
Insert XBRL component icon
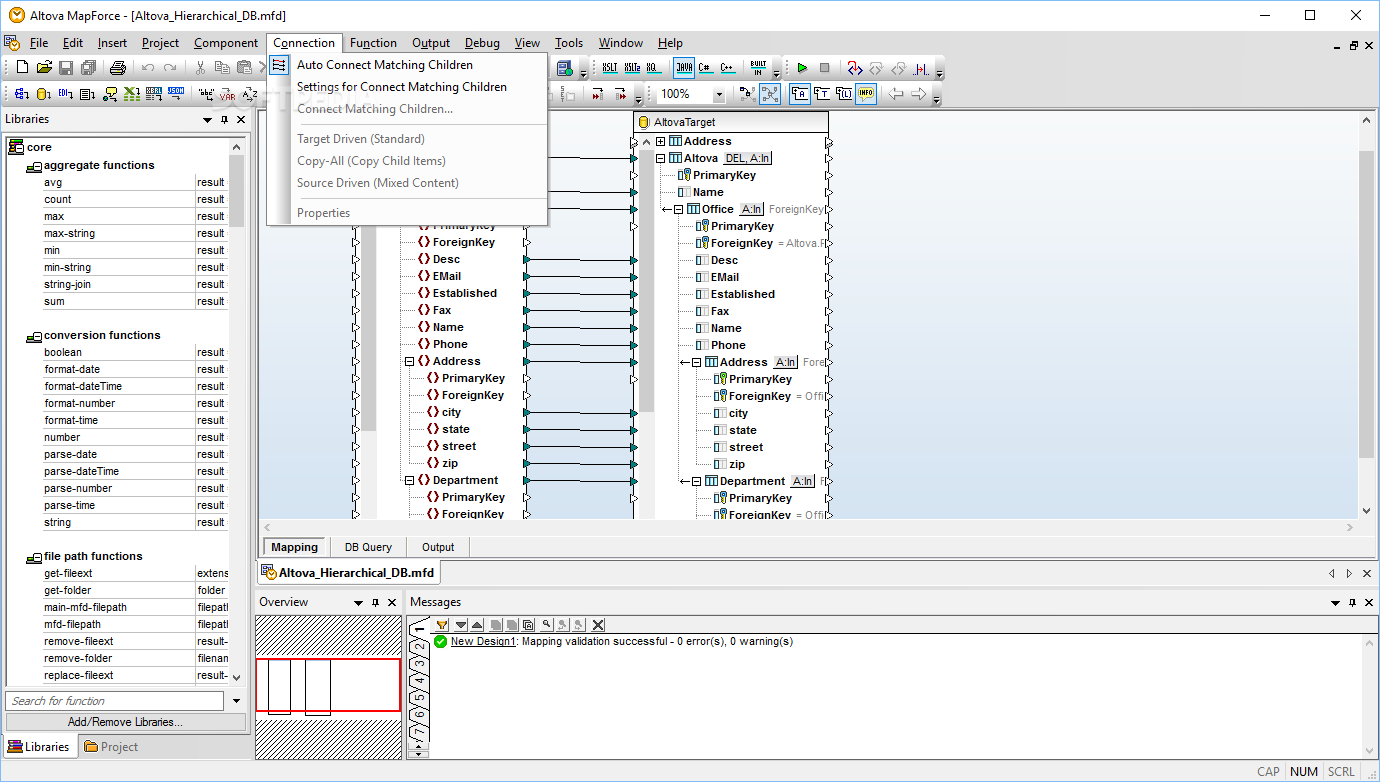154,93
